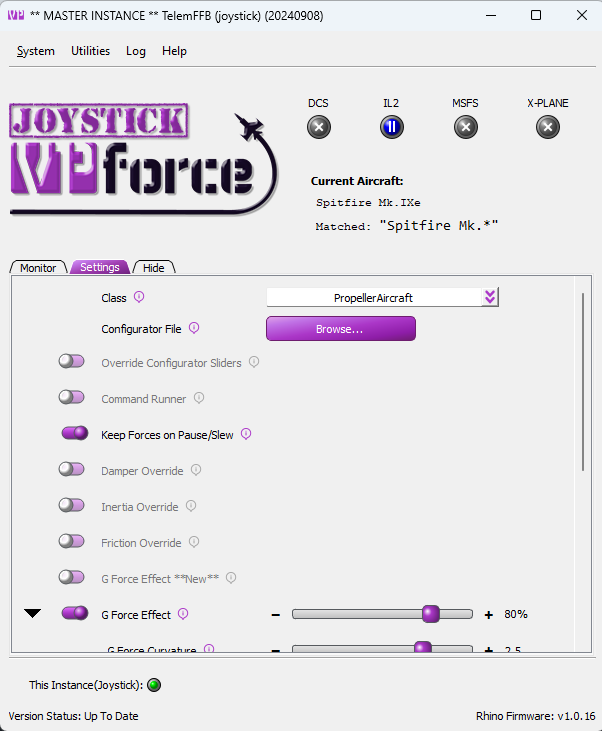Screen dimensions: 602x731
Task: Click Rhino Firmware: v1.0.16 text
Action: [x=535, y=716]
